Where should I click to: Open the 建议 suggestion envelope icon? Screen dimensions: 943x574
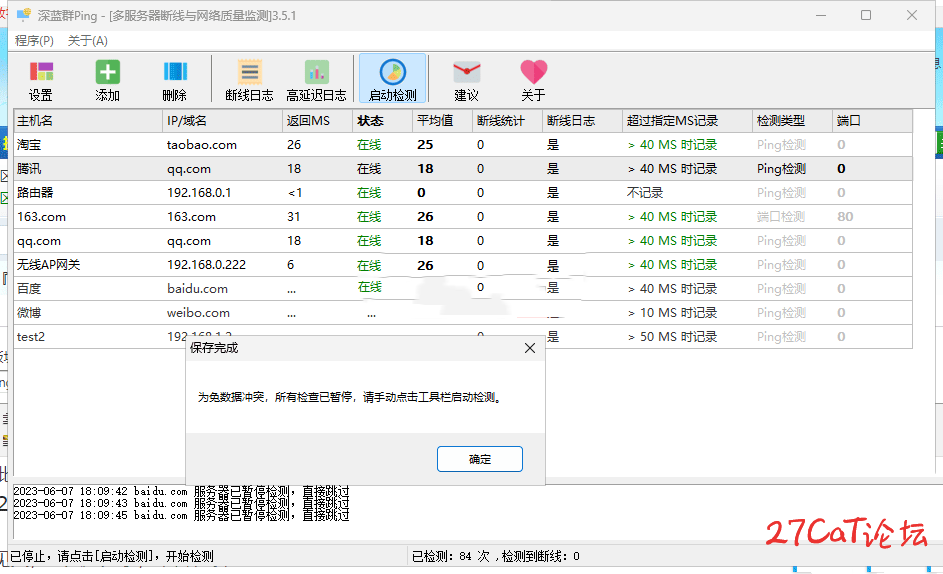click(x=466, y=80)
